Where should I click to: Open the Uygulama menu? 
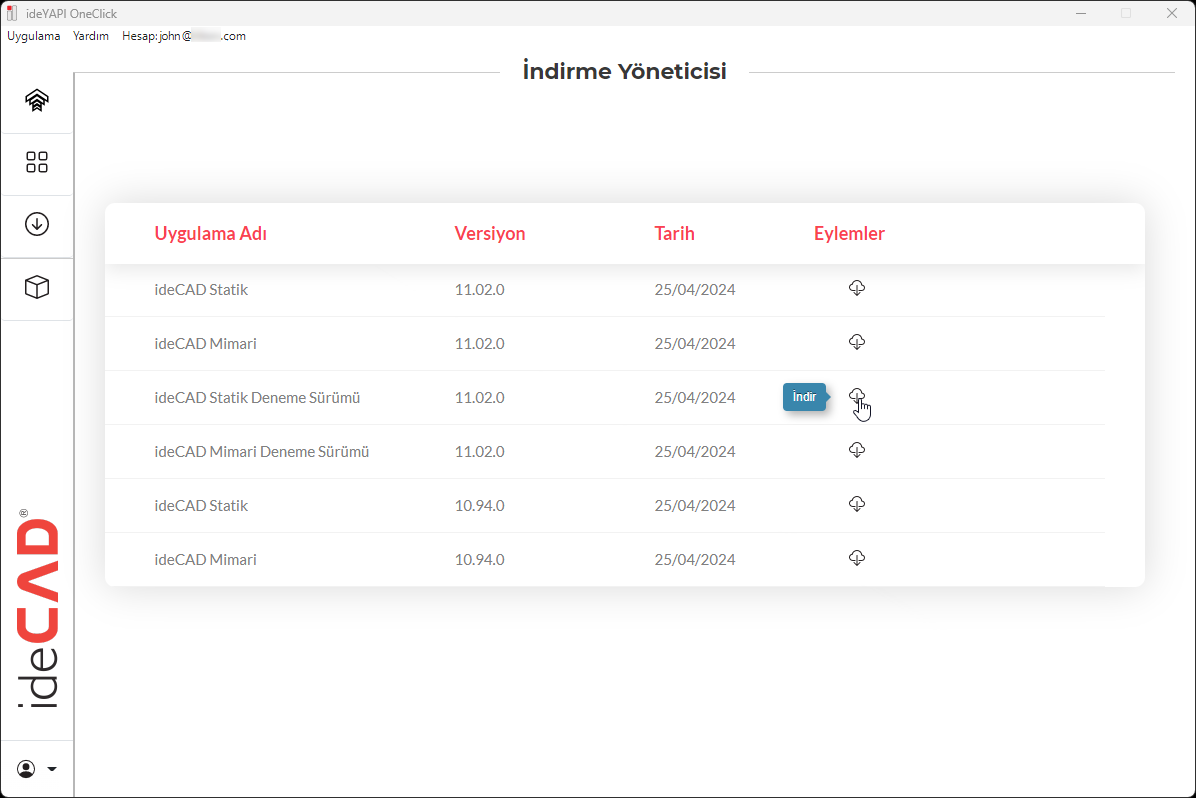(x=34, y=36)
